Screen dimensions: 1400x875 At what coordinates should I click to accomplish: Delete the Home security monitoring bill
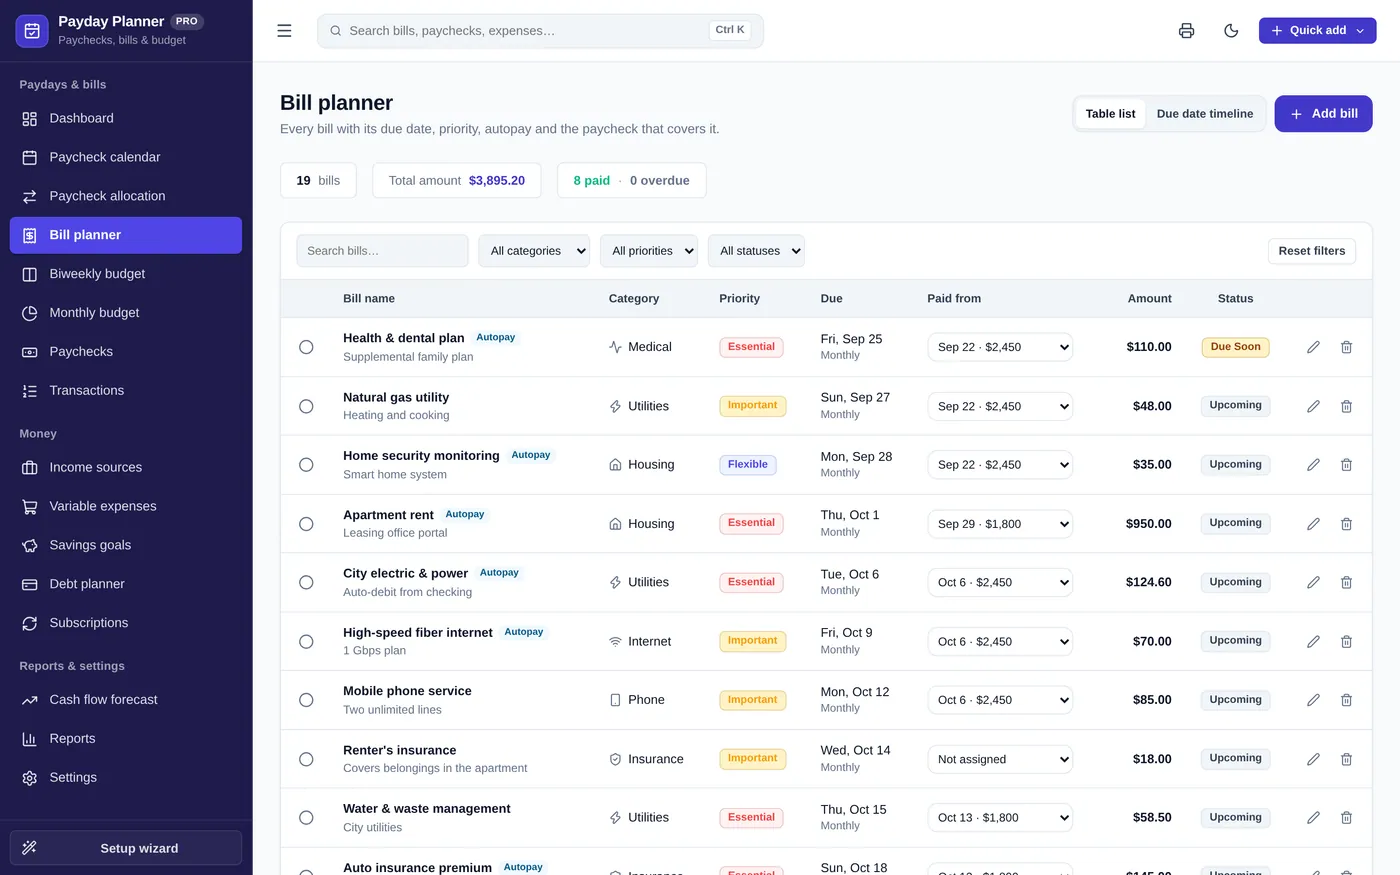(1346, 465)
